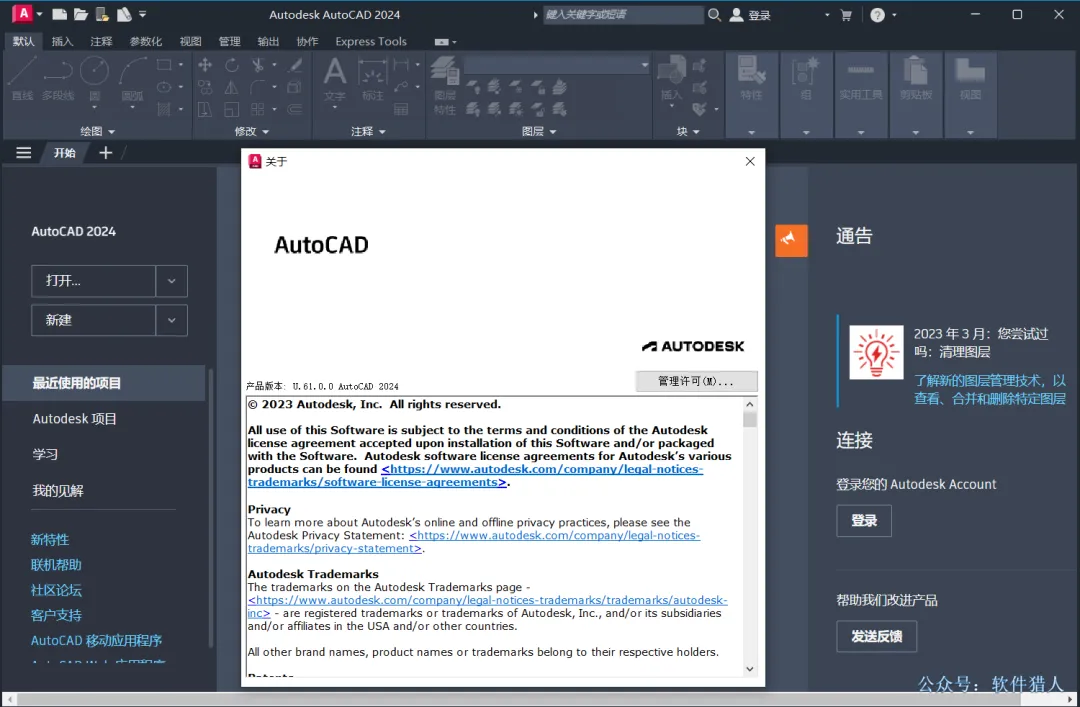Switch to the 插入 ribbon tab
This screenshot has height=707, width=1080.
(62, 41)
